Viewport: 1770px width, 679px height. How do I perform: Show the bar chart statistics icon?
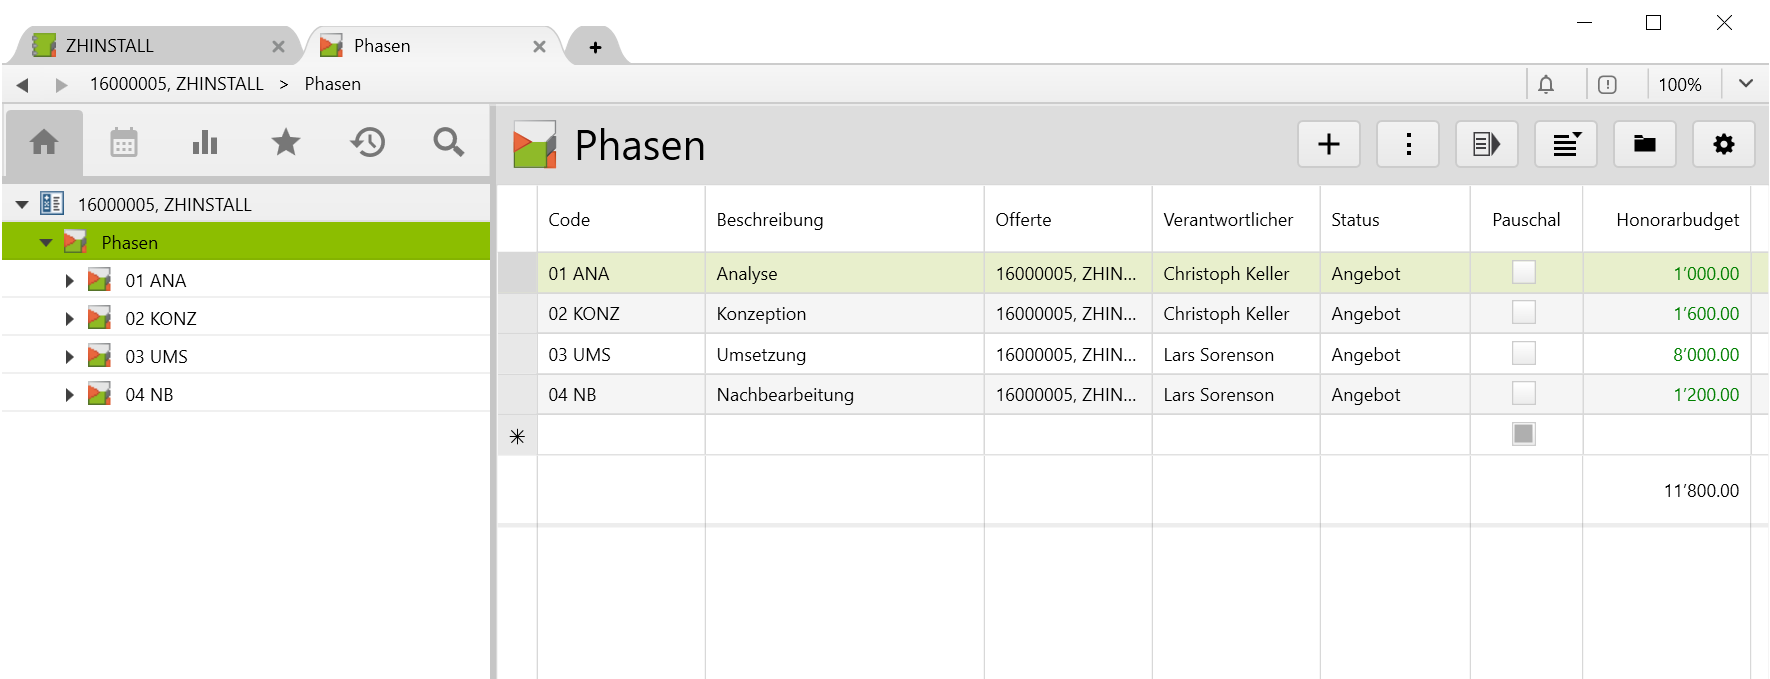coord(205,143)
